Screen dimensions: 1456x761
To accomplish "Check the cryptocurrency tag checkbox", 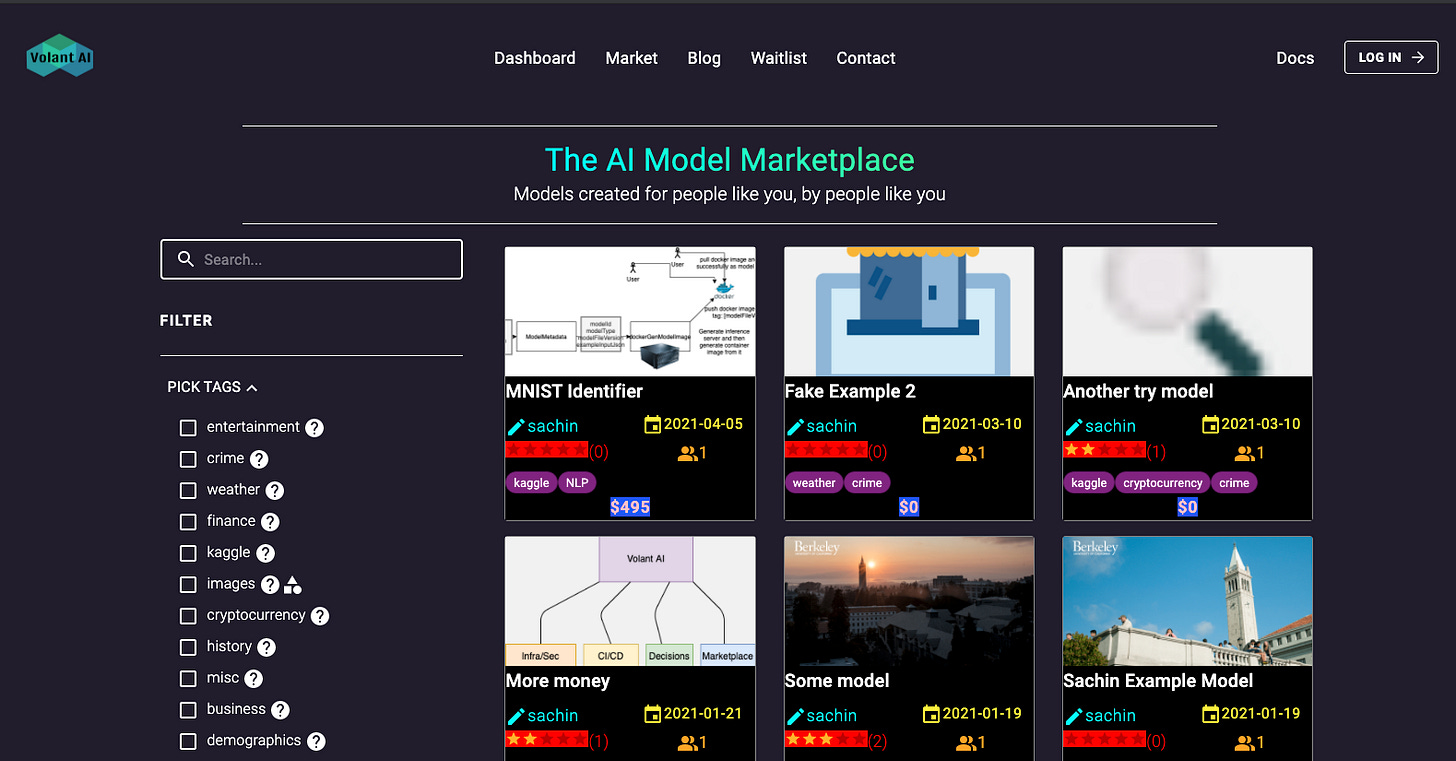I will click(x=188, y=616).
